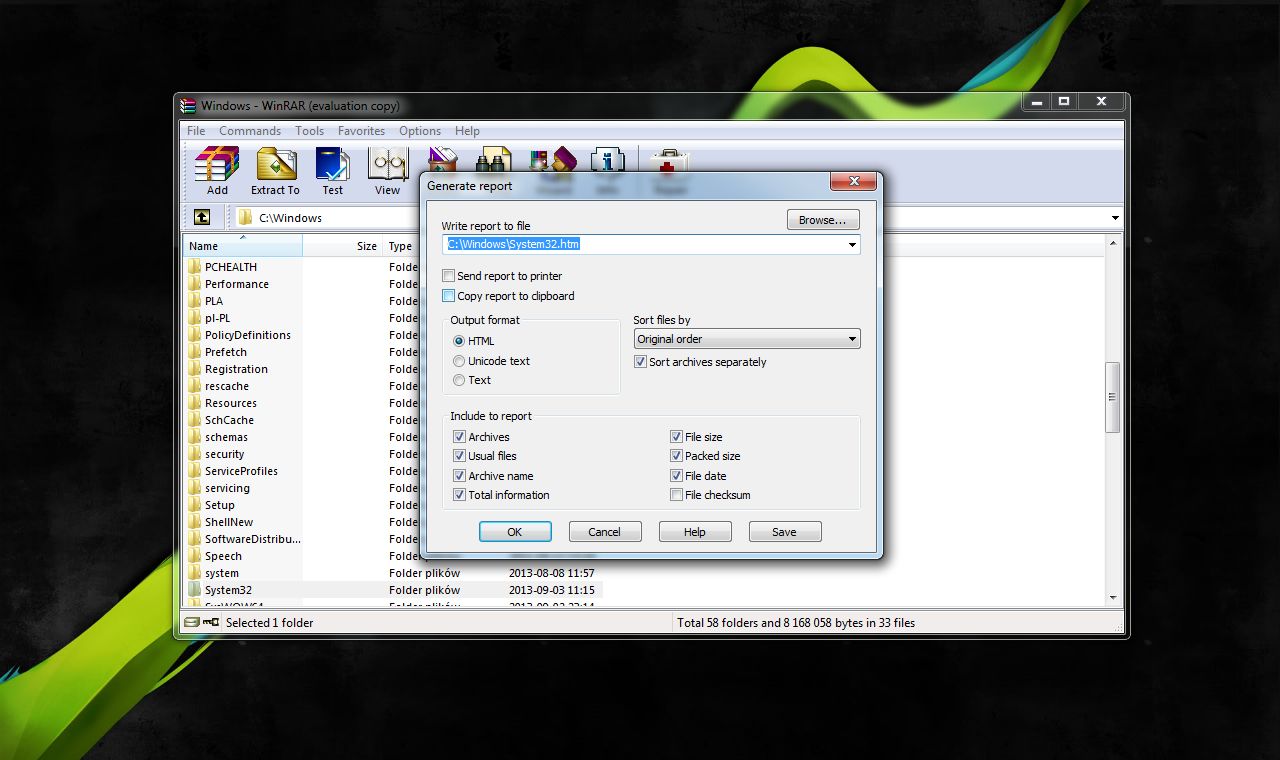Select the Text output format radio

459,380
